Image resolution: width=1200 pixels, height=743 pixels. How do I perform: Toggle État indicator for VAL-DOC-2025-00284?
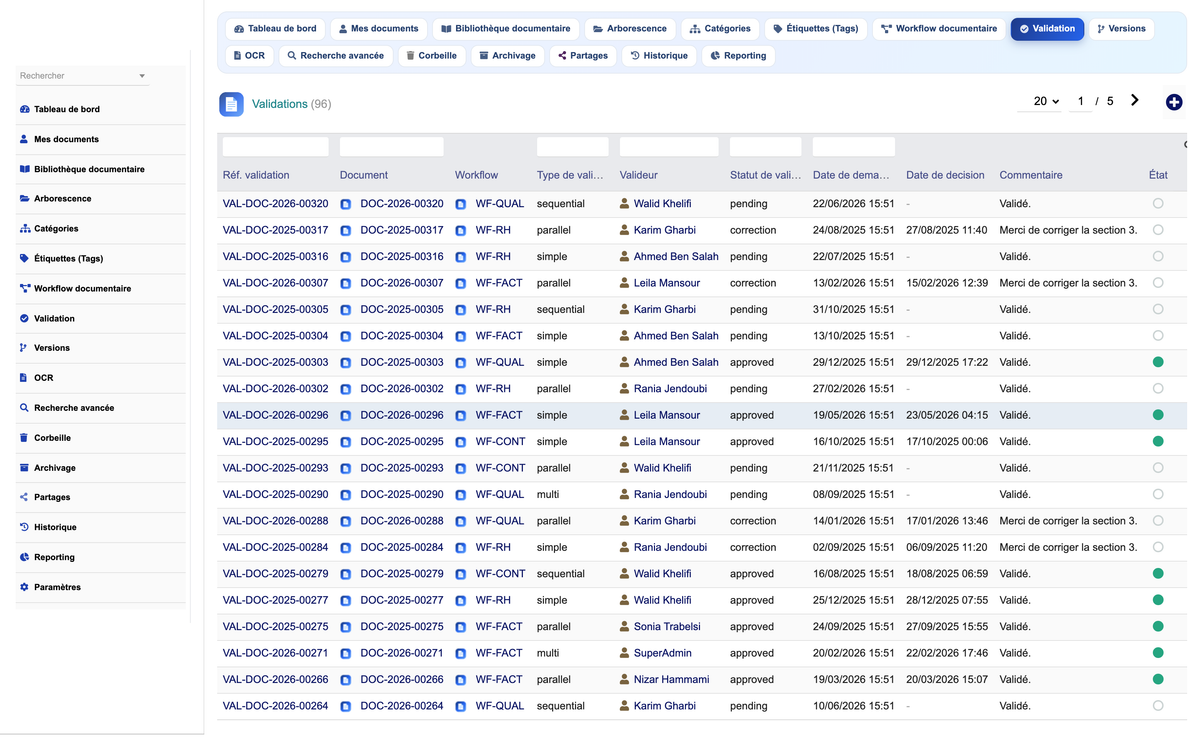1158,547
